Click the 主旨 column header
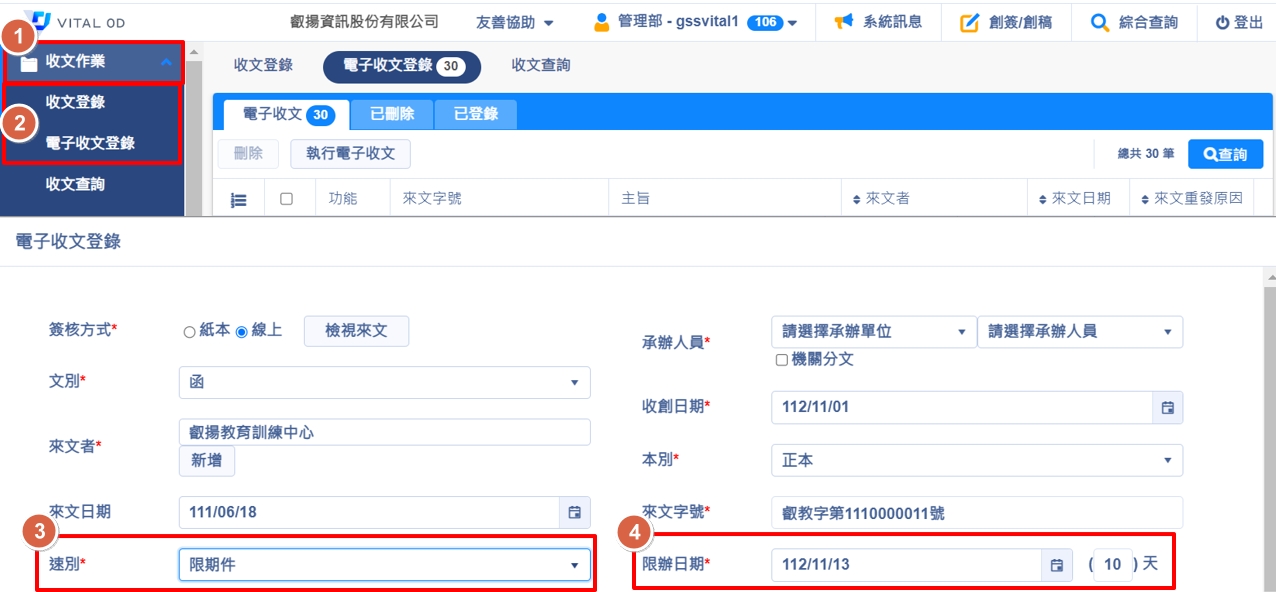The height and width of the screenshot is (592, 1276). point(636,199)
